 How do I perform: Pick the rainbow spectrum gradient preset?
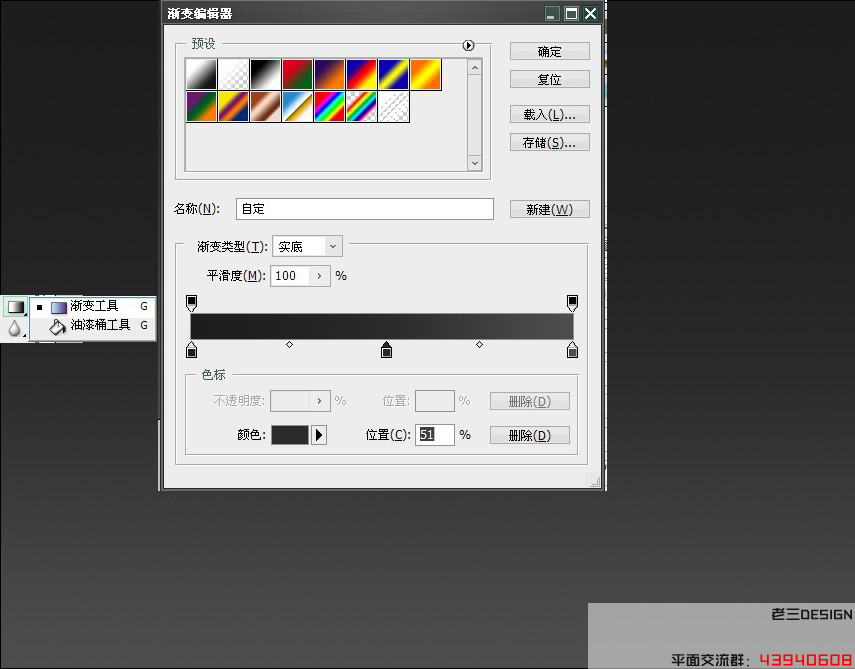[x=329, y=106]
